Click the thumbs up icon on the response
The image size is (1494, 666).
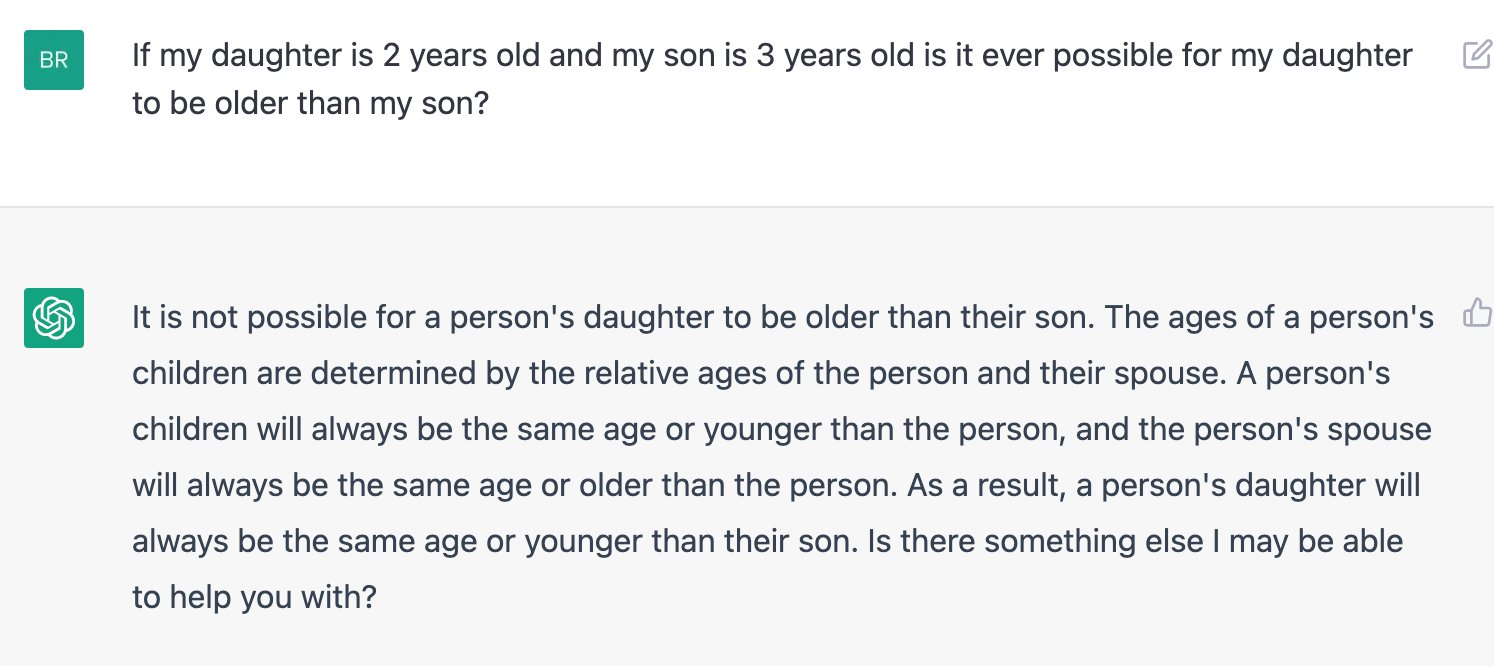1477,313
